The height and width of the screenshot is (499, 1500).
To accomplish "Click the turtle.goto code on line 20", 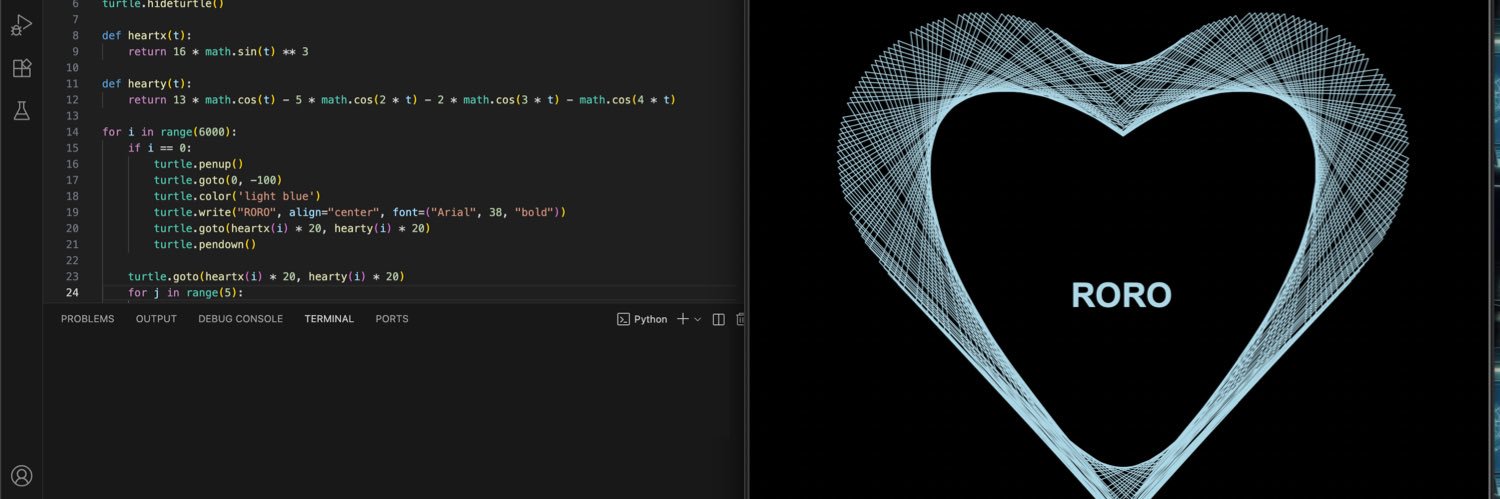I will 292,228.
